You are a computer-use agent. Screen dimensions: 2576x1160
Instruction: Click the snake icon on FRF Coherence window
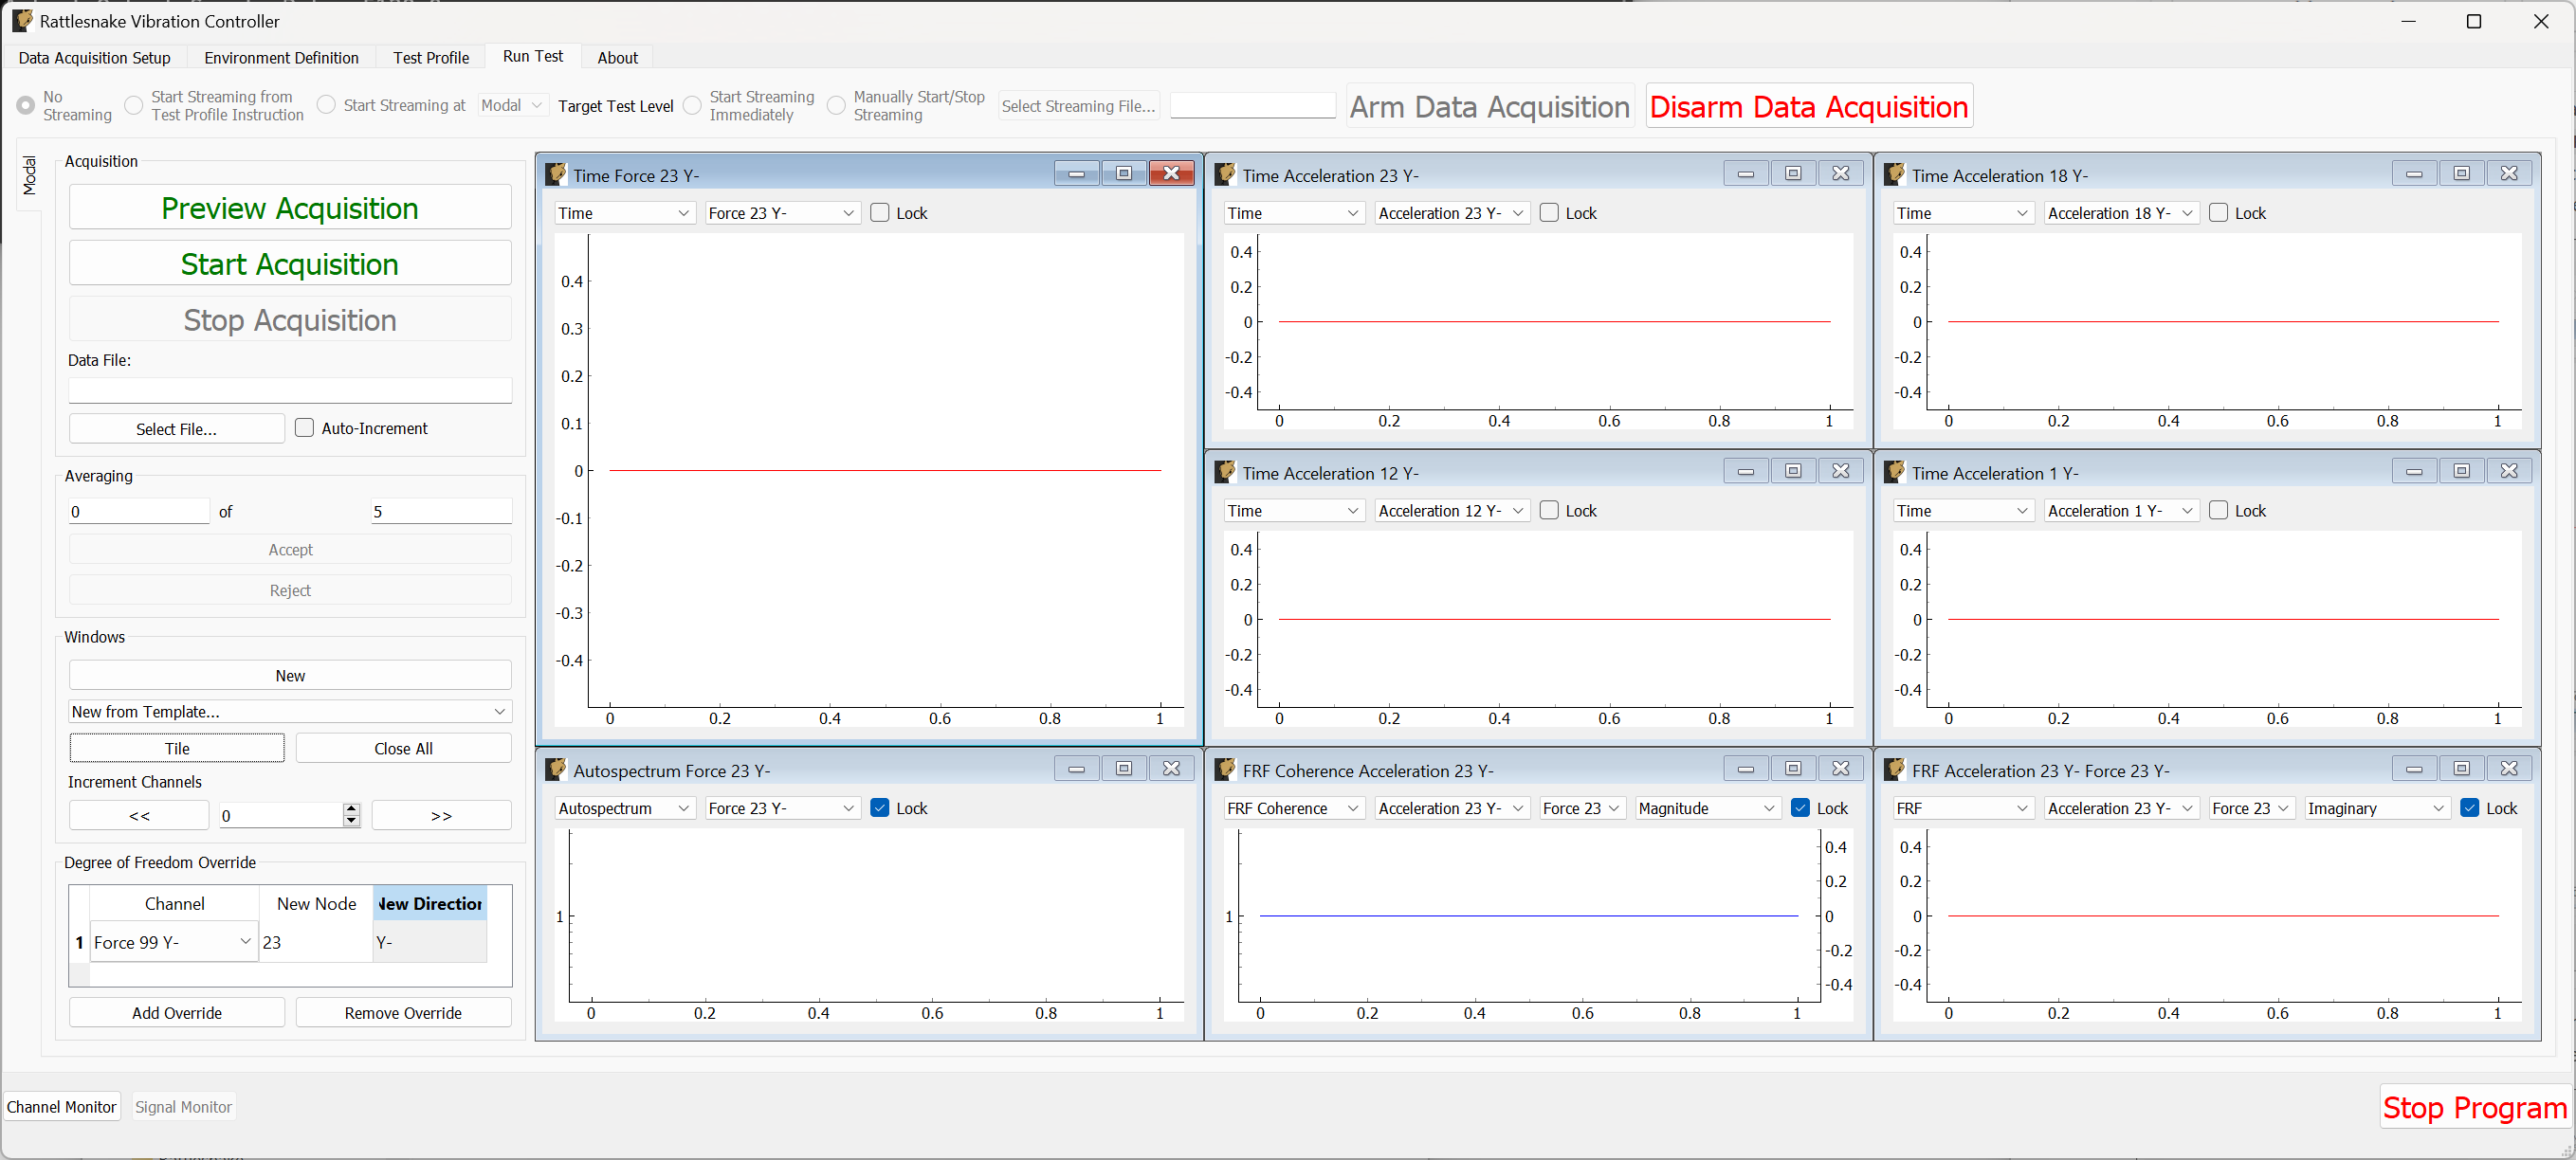[x=1225, y=769]
